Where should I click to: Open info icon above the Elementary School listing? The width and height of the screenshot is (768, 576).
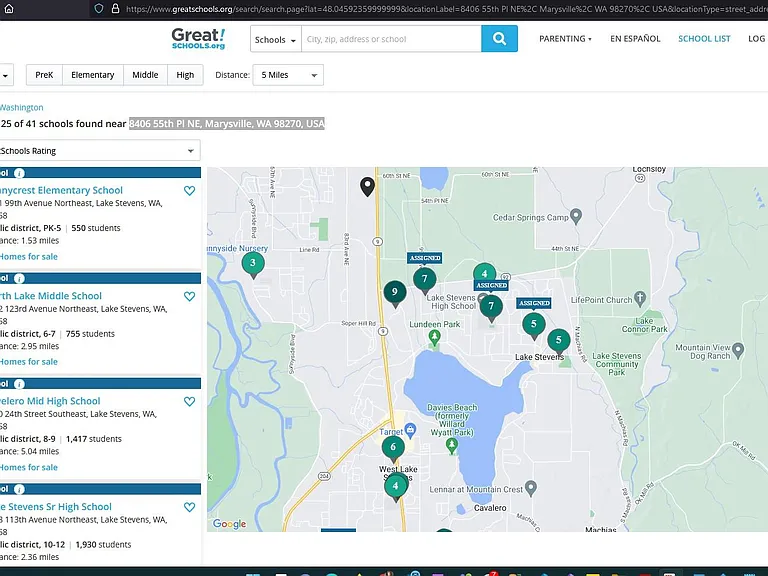tap(19, 173)
